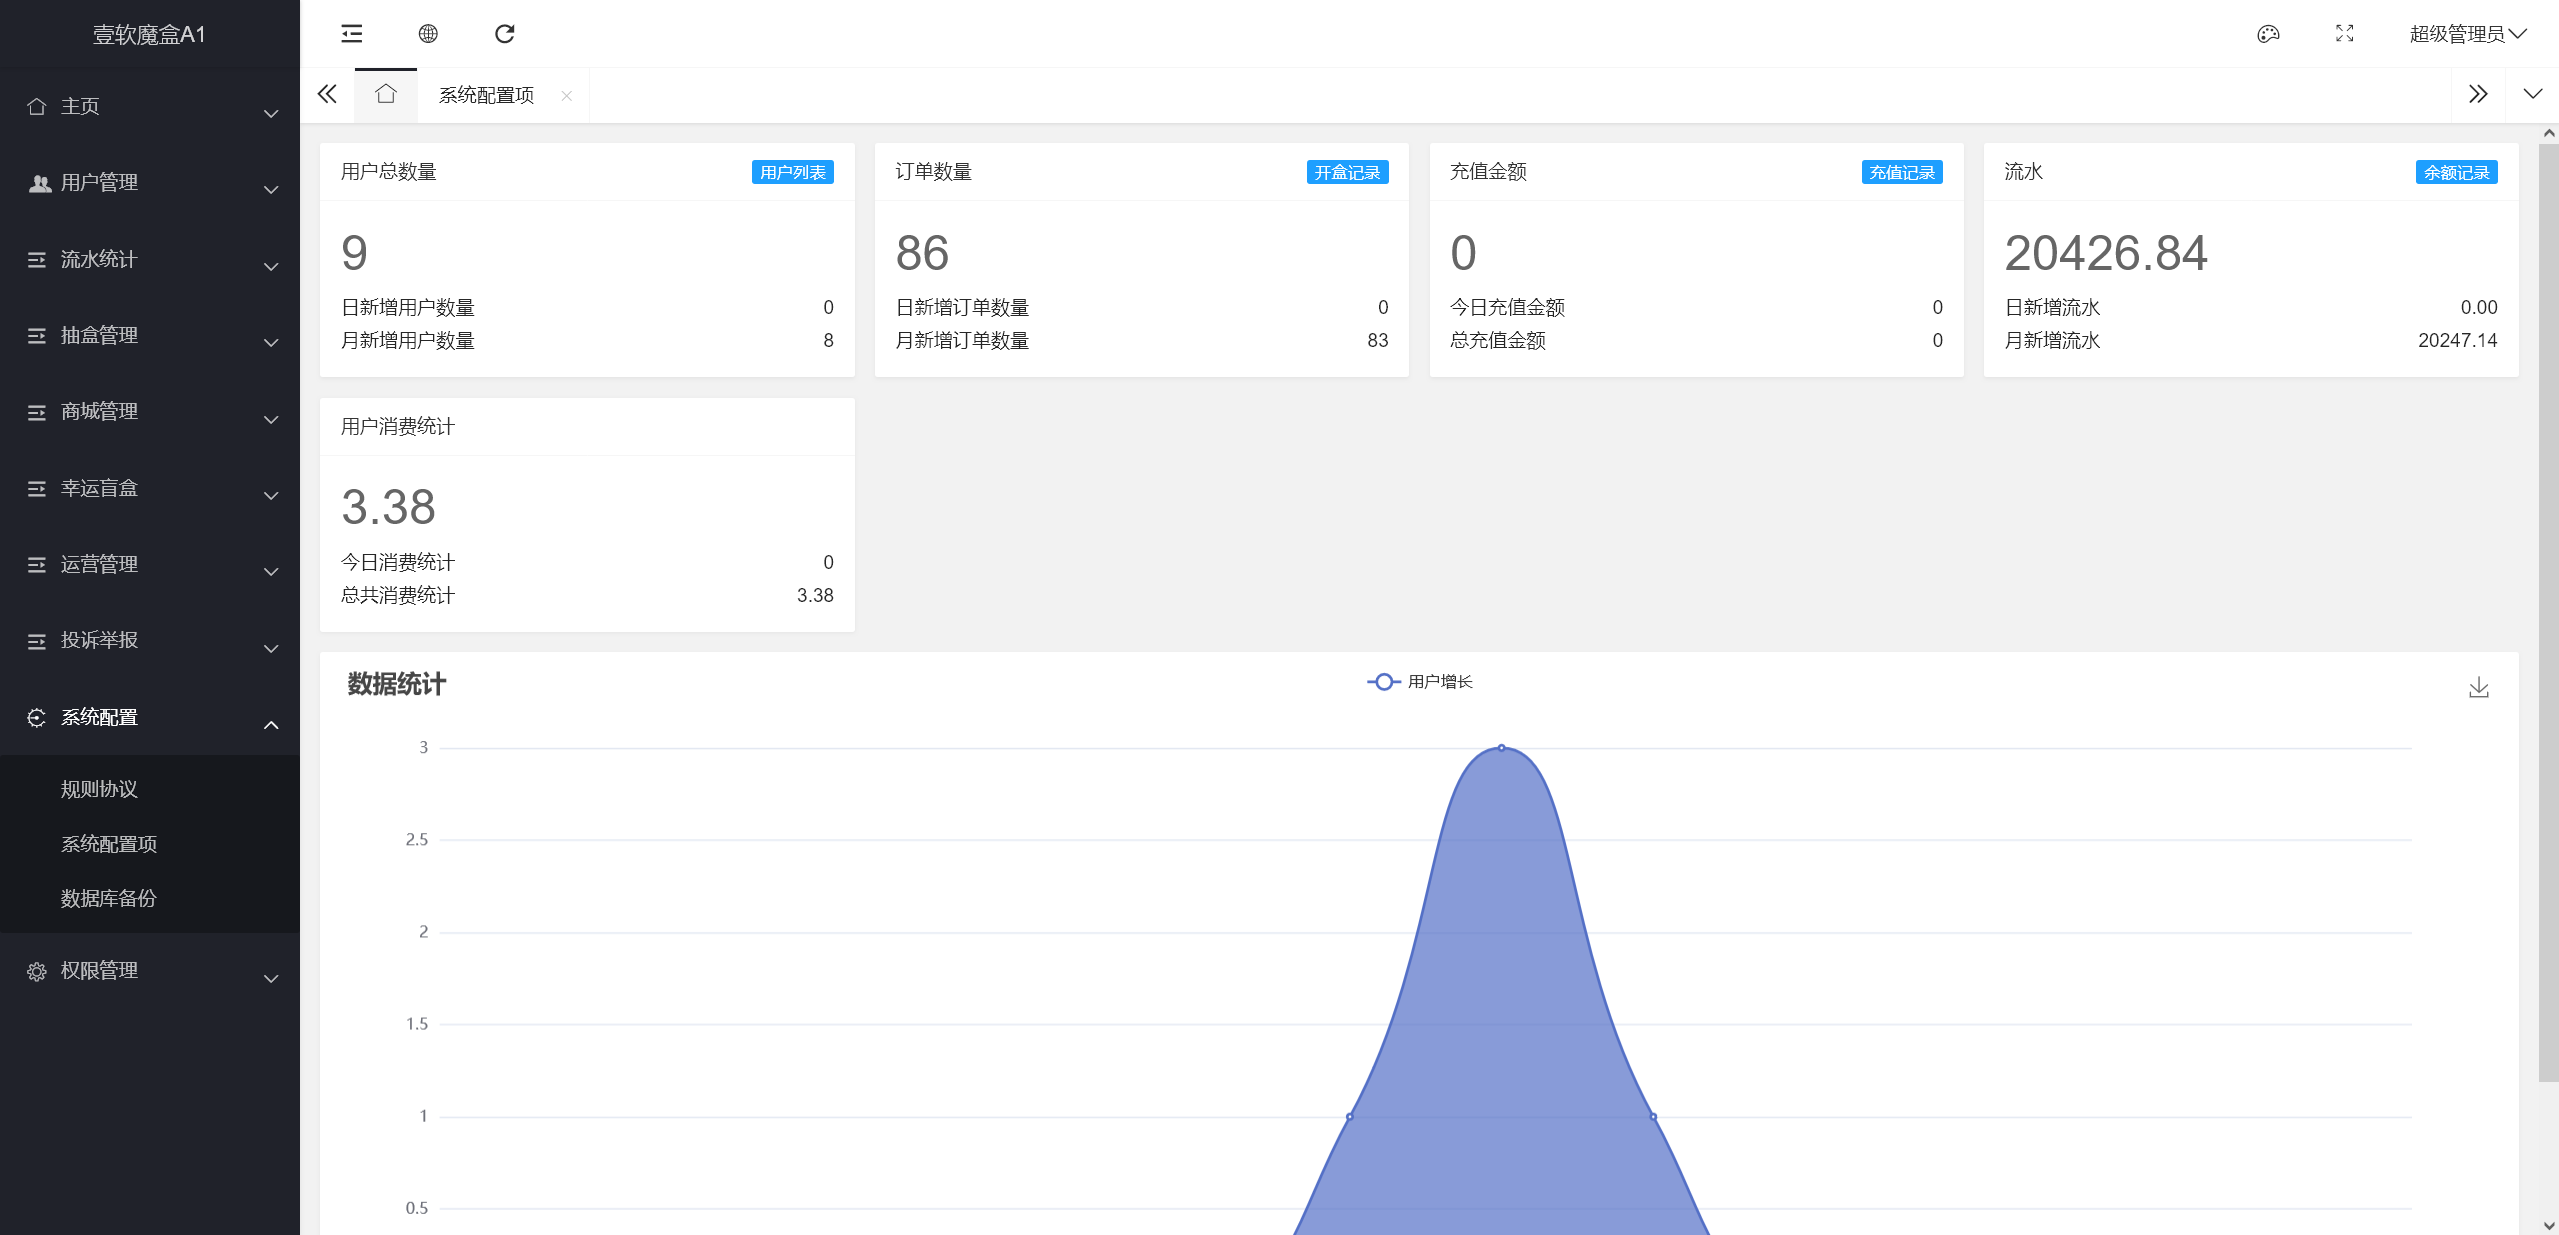Close the 系统配置项 tab
2559x1235 pixels.
coord(567,96)
